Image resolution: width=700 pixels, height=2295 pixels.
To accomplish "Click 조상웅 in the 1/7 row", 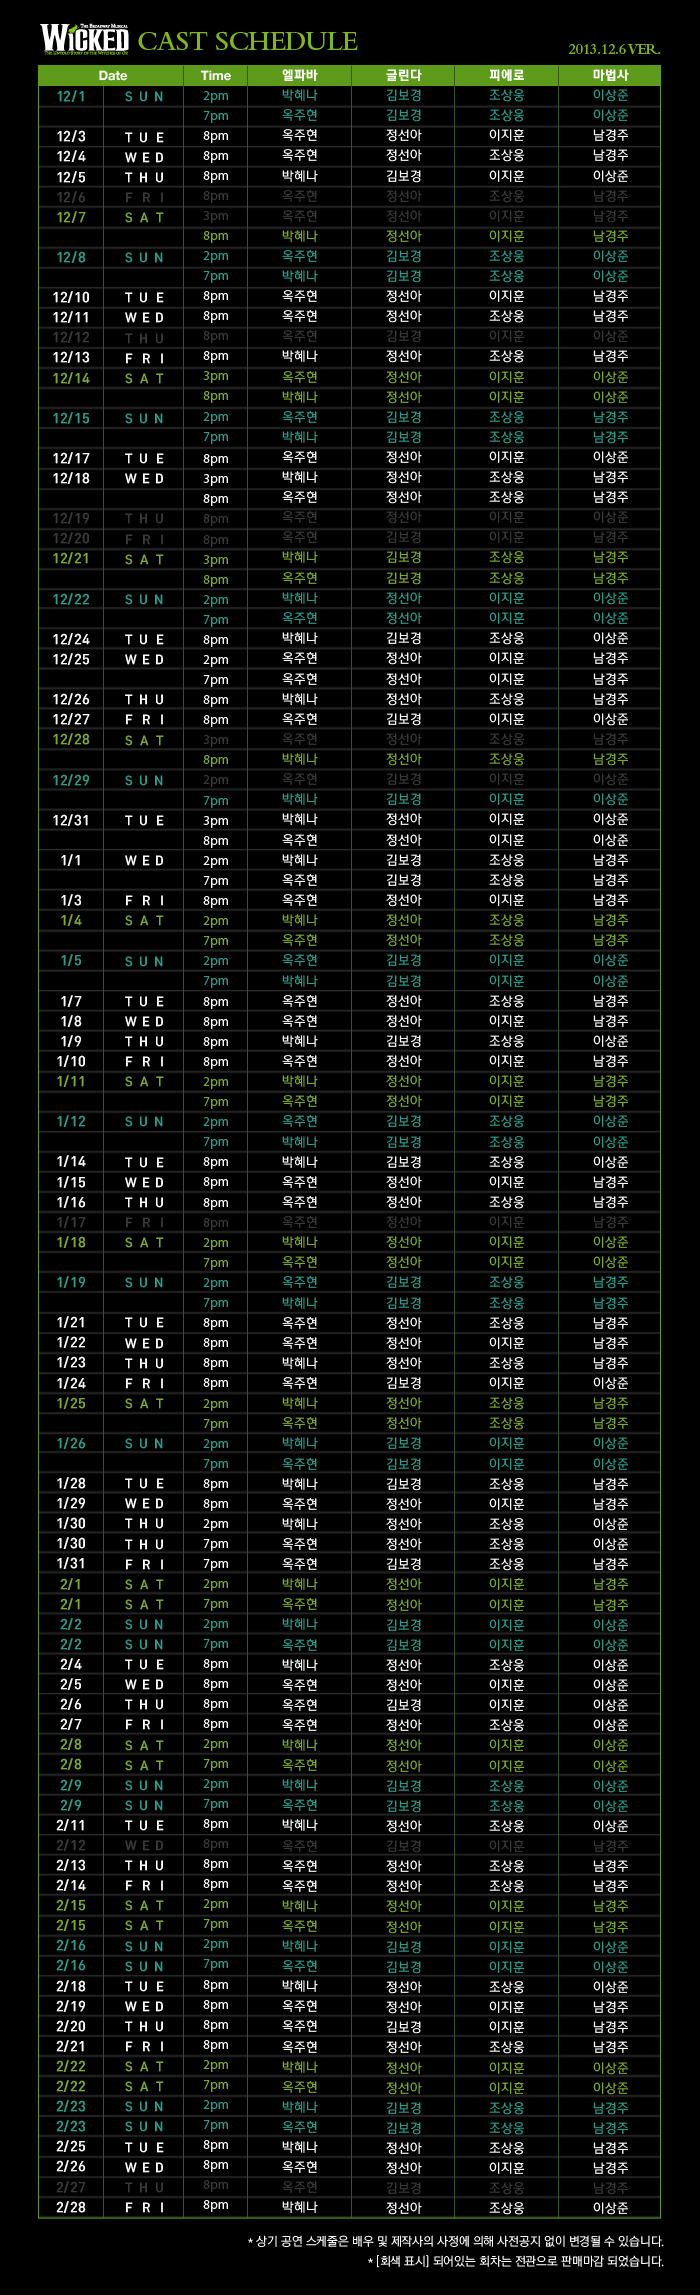I will pos(507,1001).
